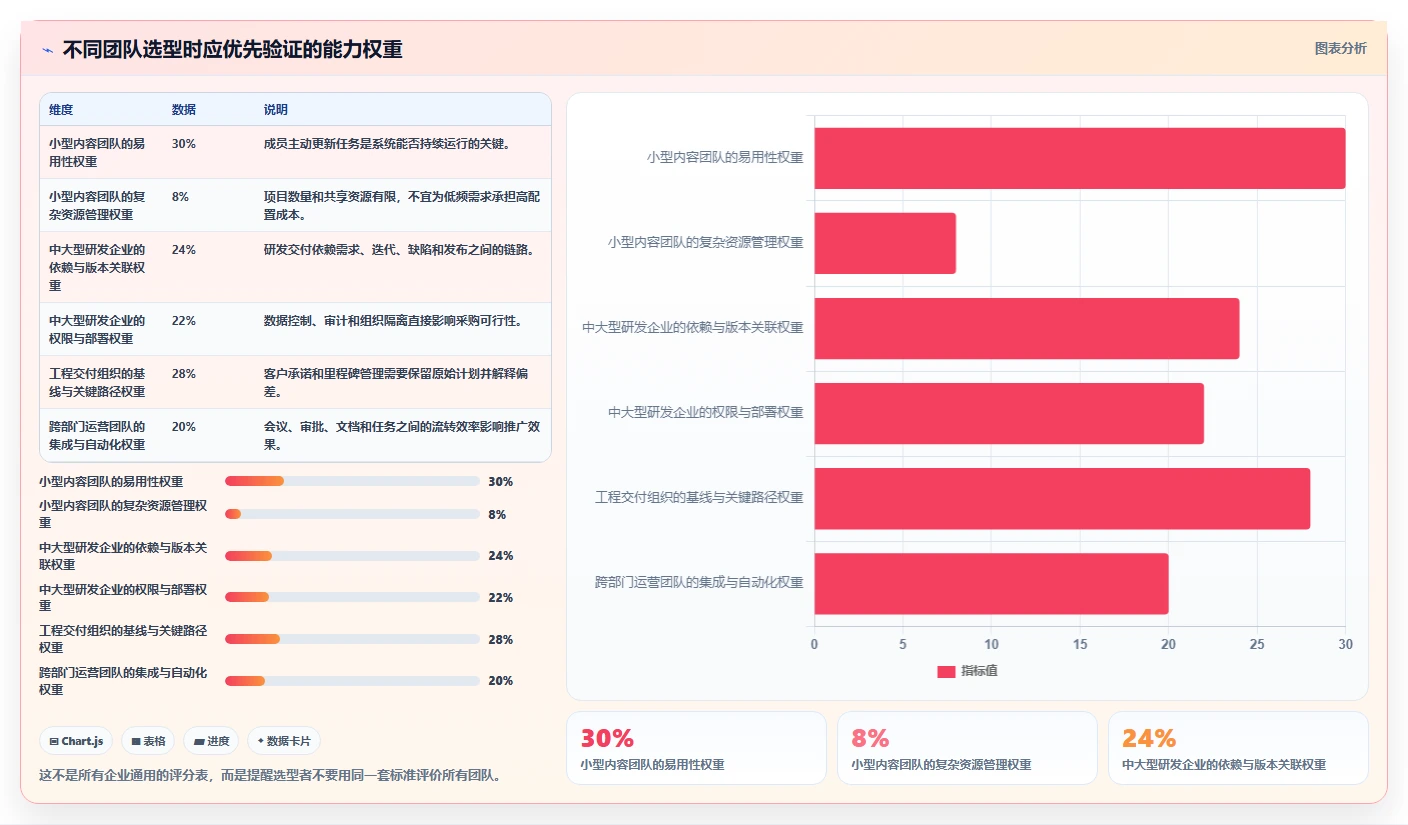Click chart bar for 工程交付组织的基线与关键路径权重
The image size is (1408, 825).
click(1062, 498)
